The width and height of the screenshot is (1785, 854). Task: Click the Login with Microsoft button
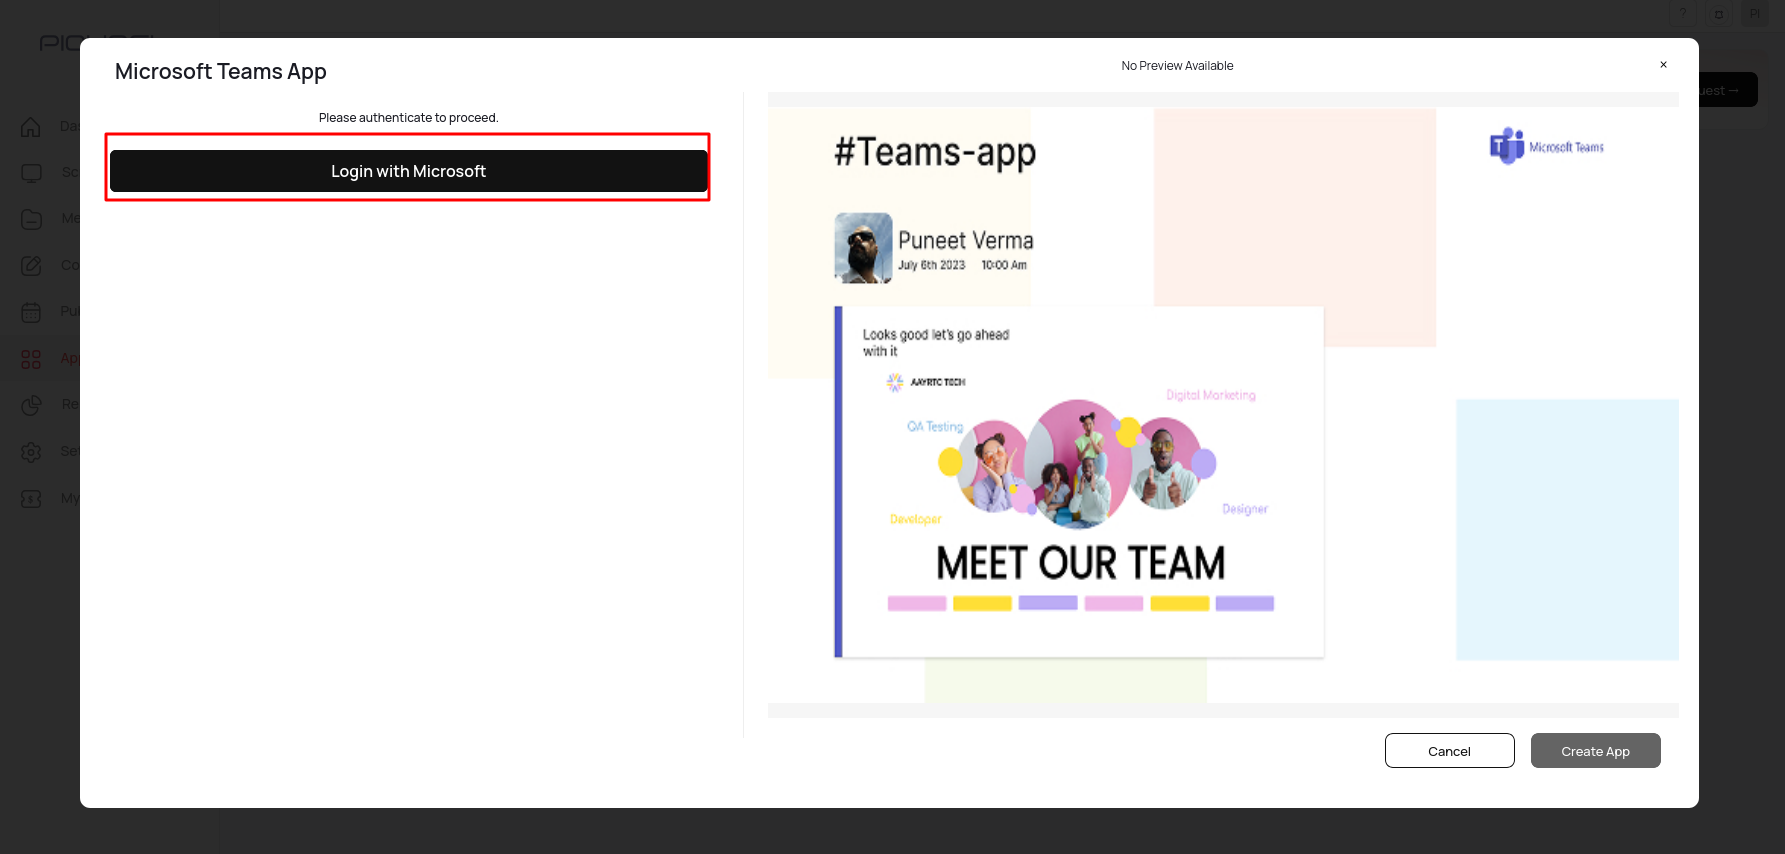pyautogui.click(x=408, y=171)
